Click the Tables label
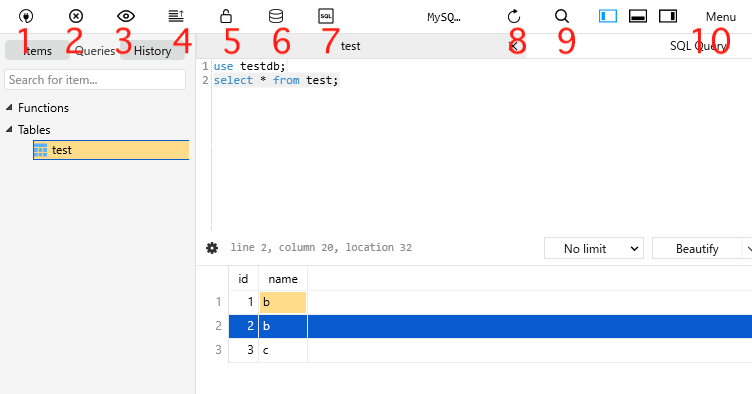752x394 pixels. tap(34, 130)
